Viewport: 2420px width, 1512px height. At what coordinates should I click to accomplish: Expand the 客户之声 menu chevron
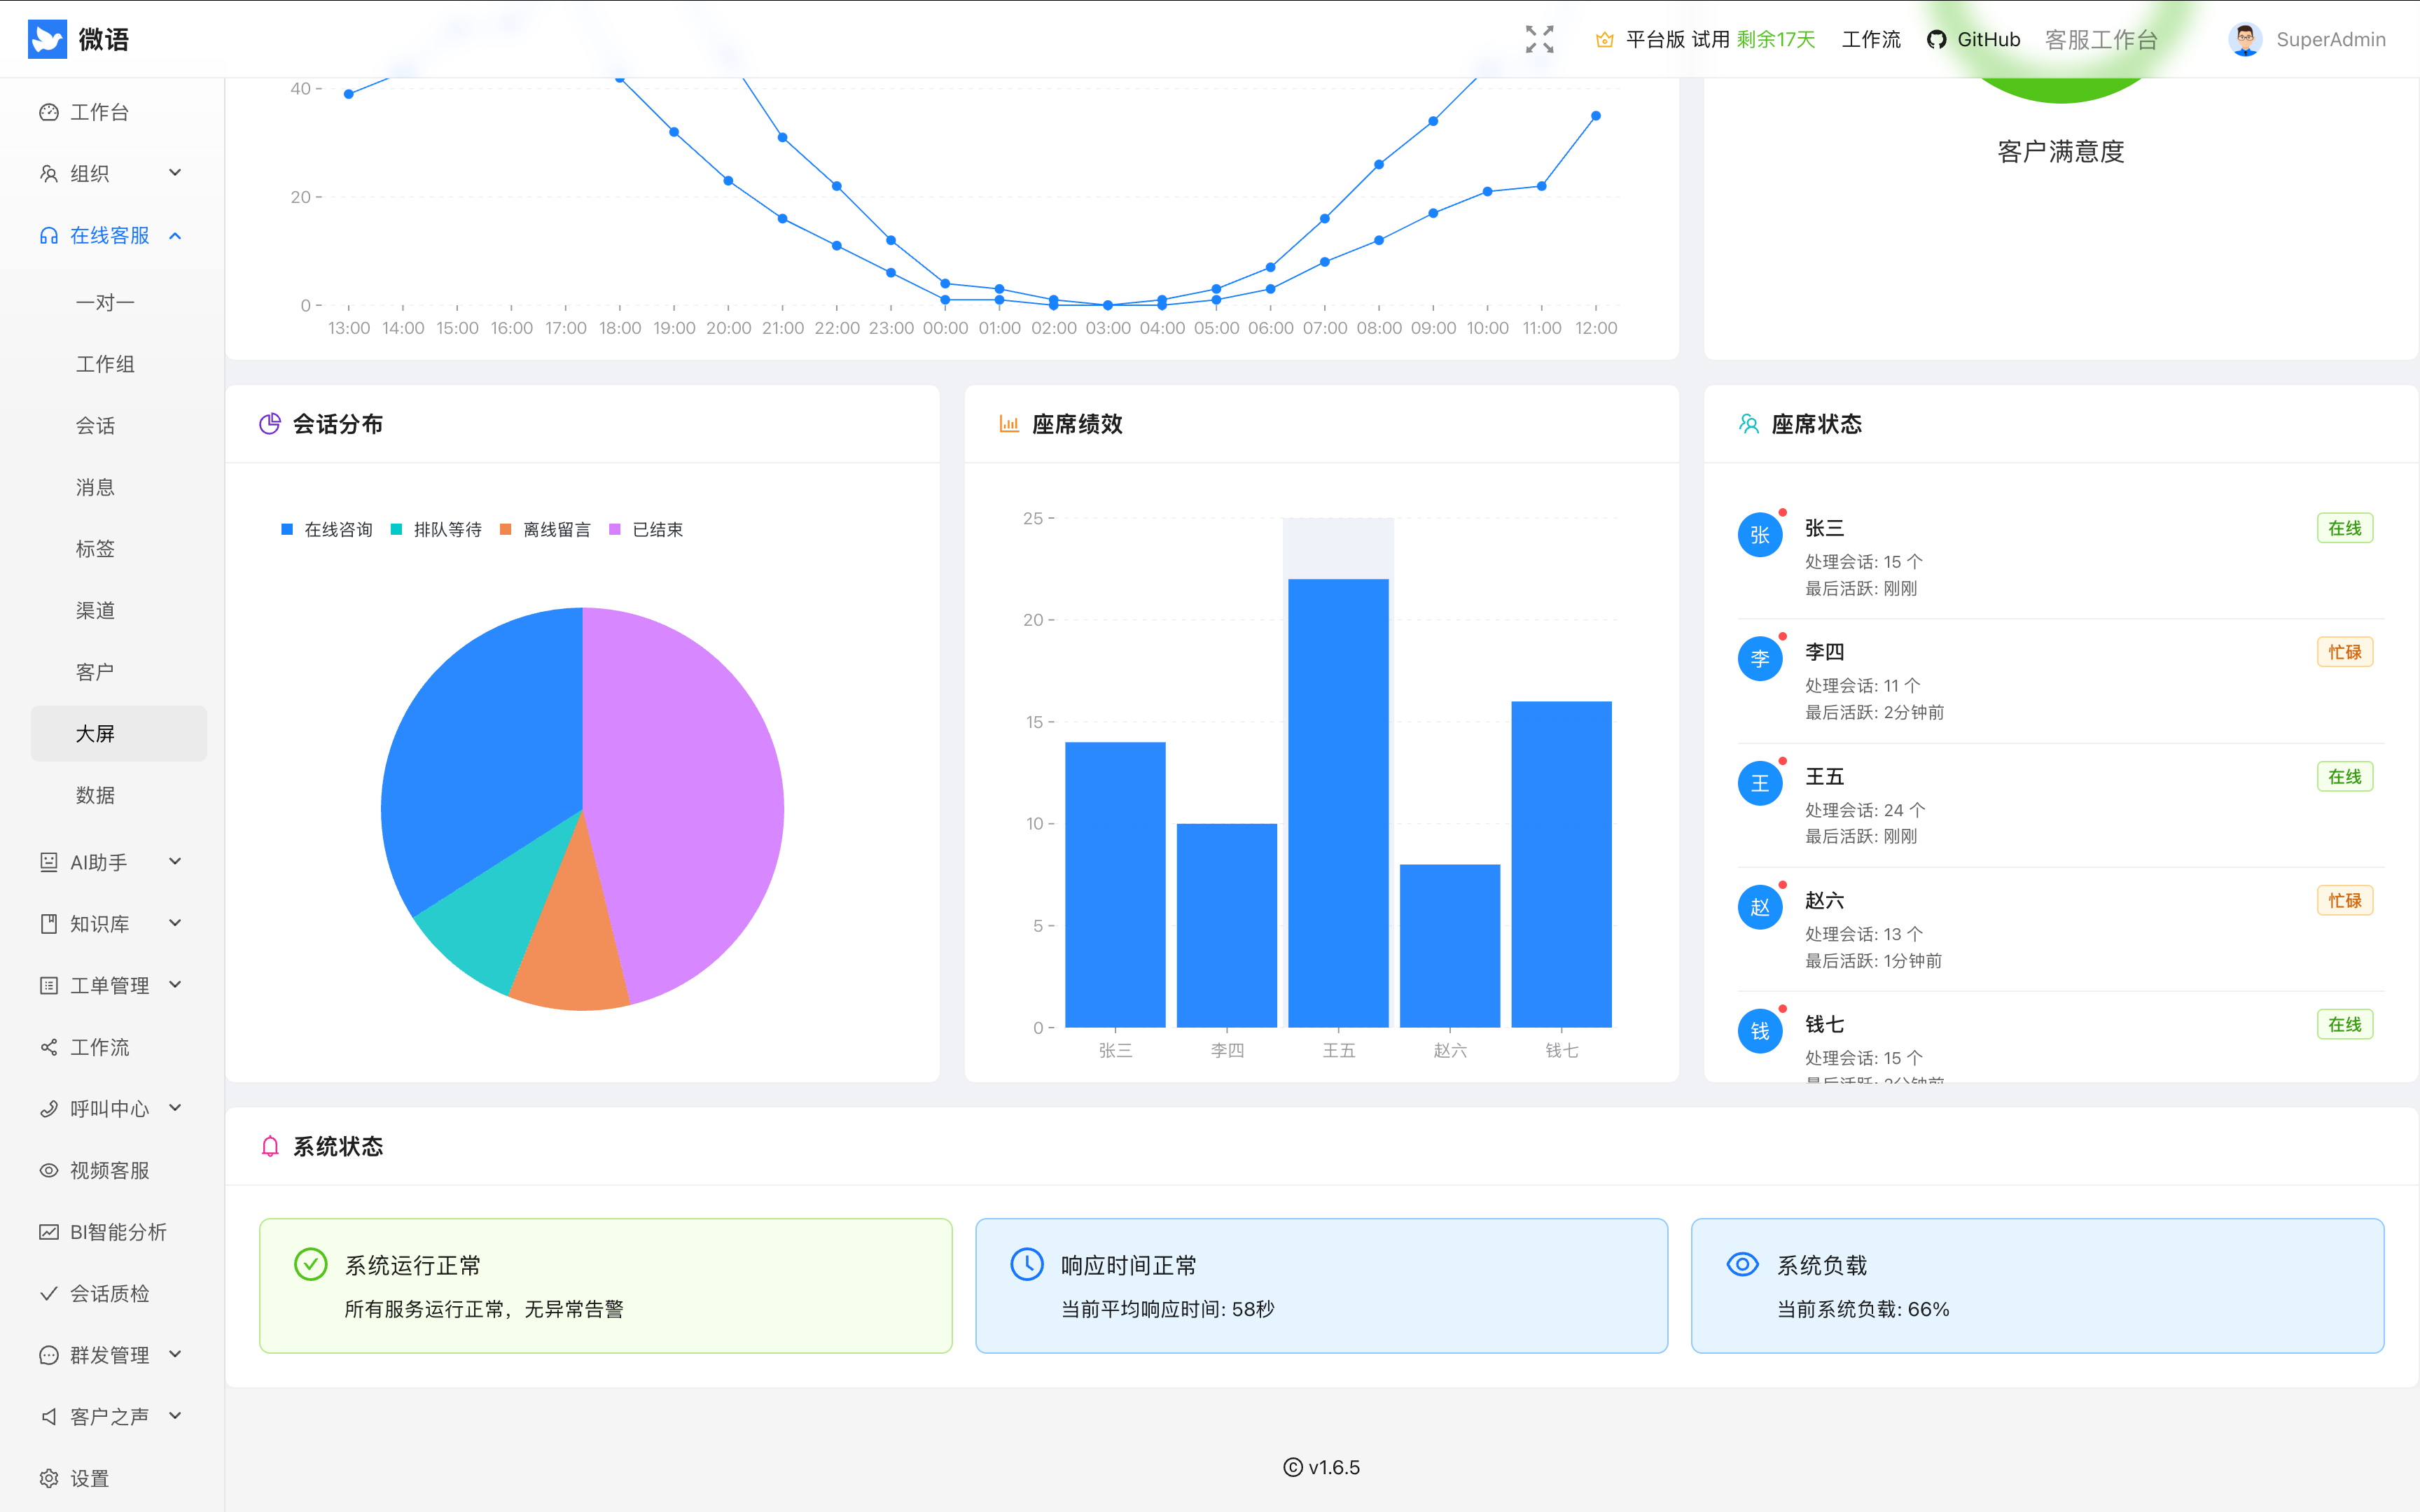click(175, 1416)
